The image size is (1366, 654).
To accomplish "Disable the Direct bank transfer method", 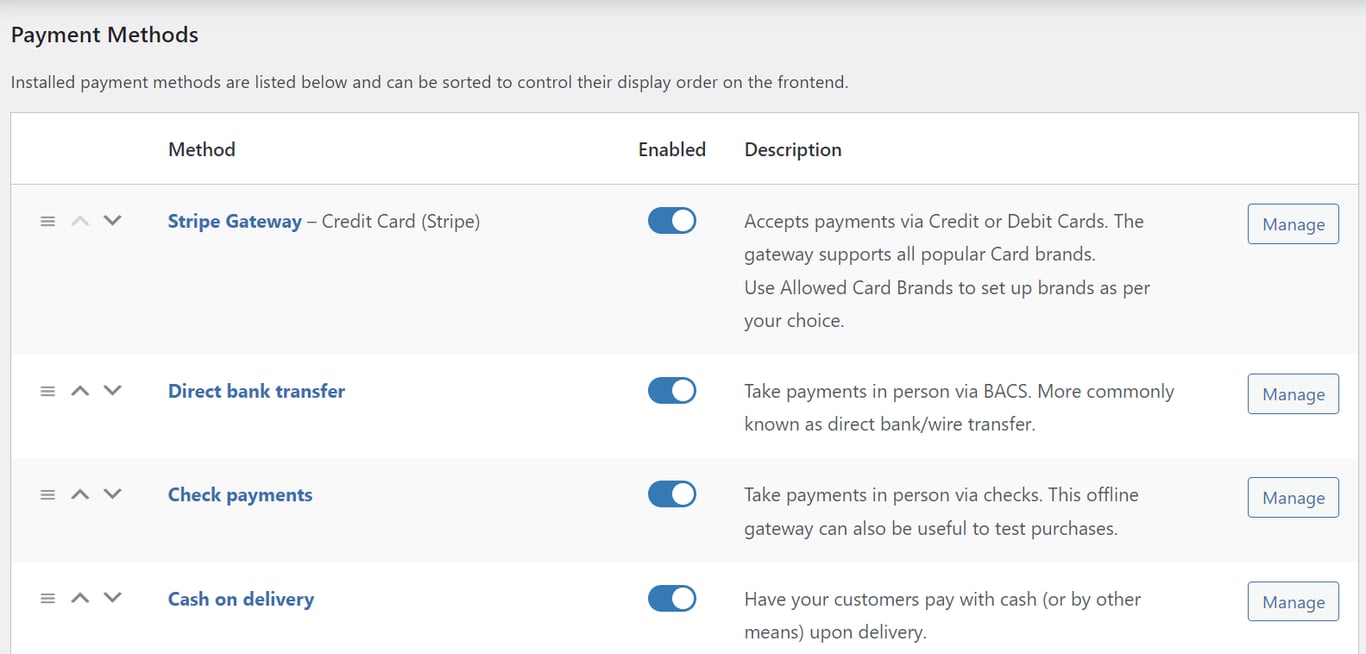I will tap(671, 390).
